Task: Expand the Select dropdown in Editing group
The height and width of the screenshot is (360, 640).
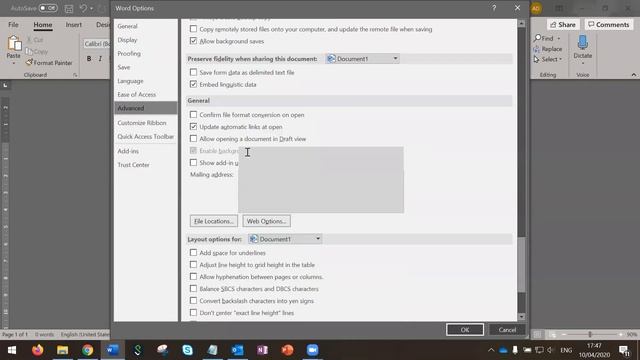Action: (560, 59)
